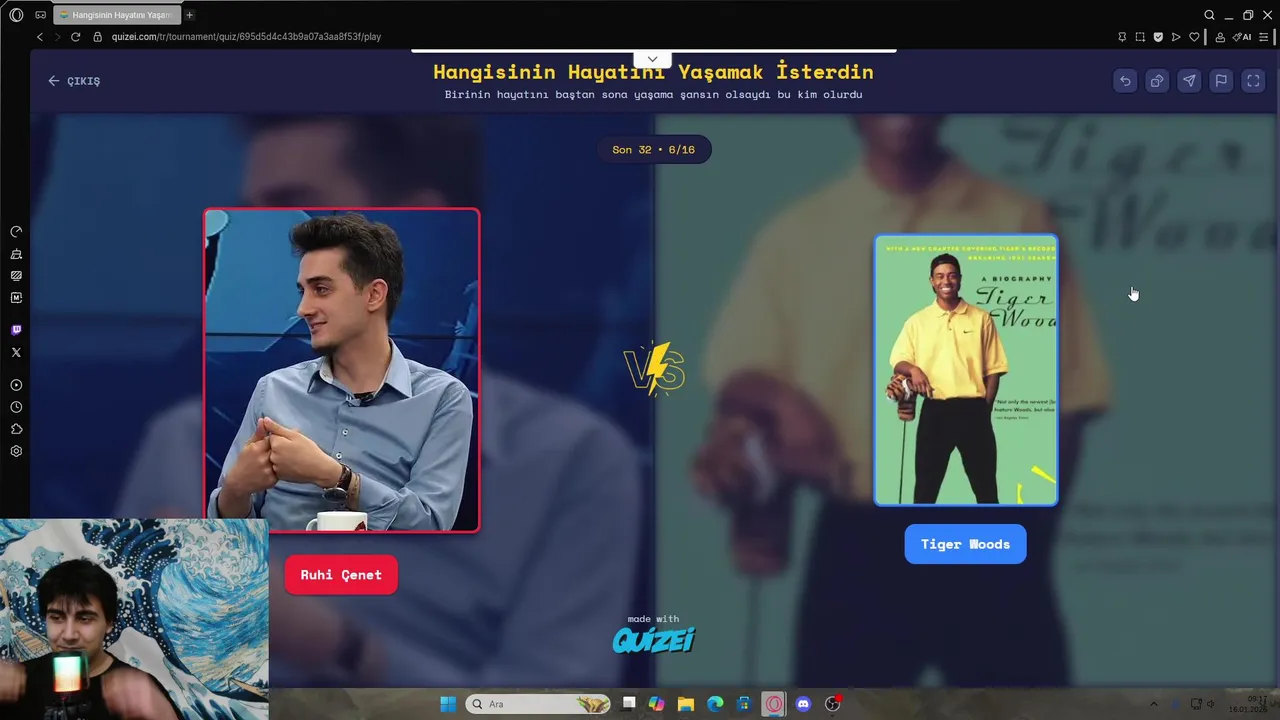Open the player icon in sidebar
This screenshot has width=1280, height=720.
[x=16, y=385]
